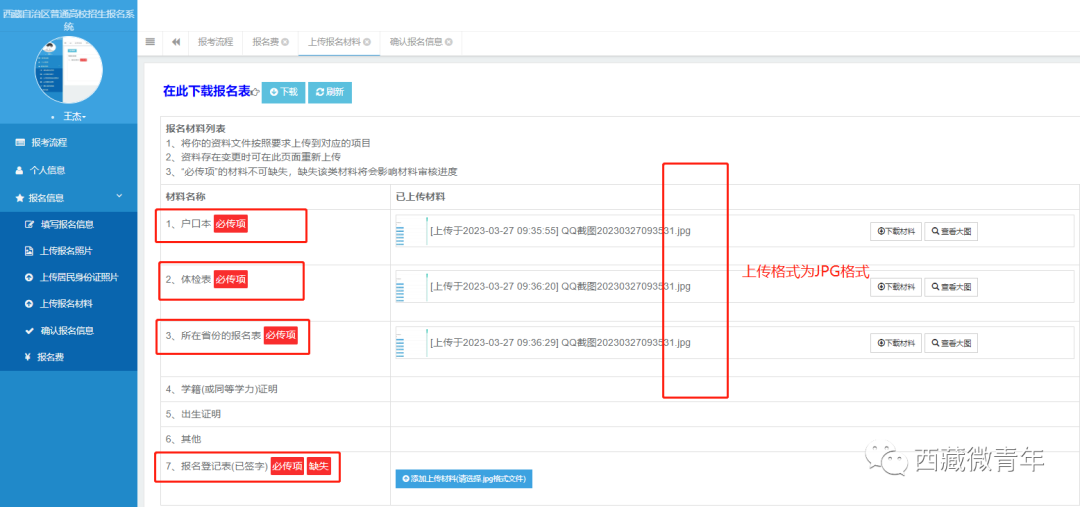The image size is (1080, 507).
Task: Click 查看大图 for the 体检表 file
Action: (950, 287)
